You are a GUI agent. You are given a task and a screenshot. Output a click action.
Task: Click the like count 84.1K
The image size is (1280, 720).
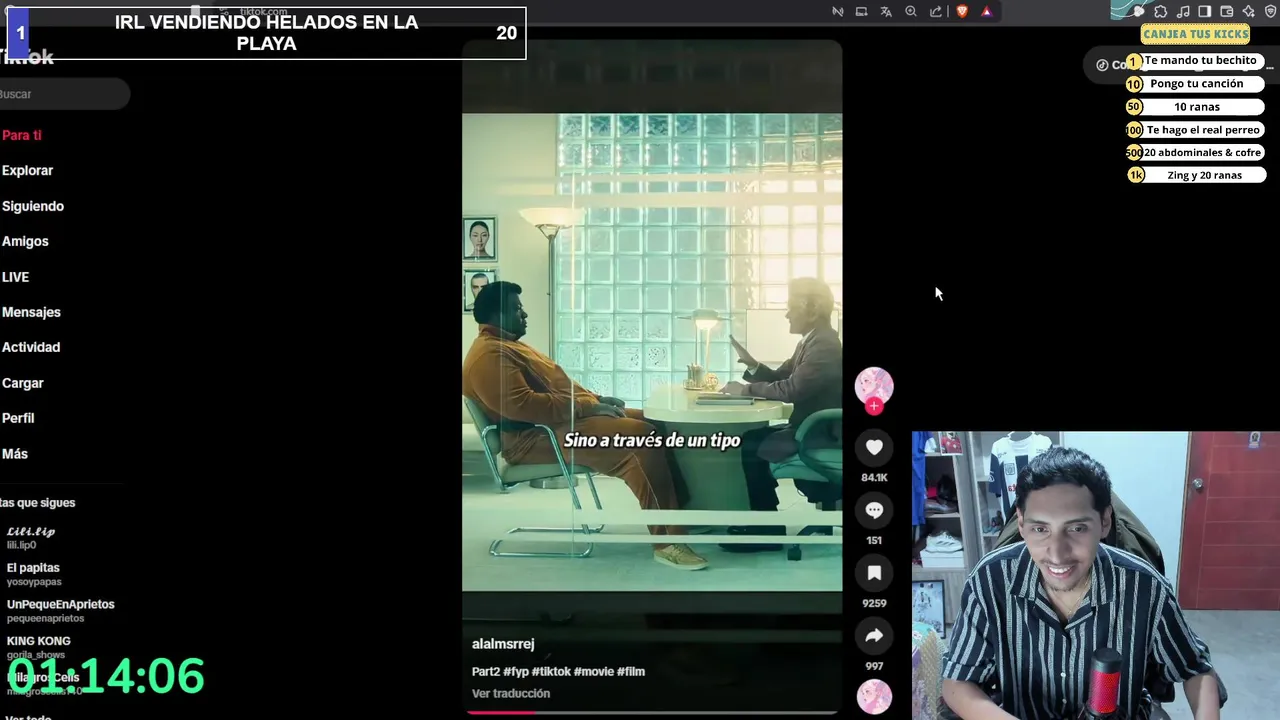pos(874,478)
